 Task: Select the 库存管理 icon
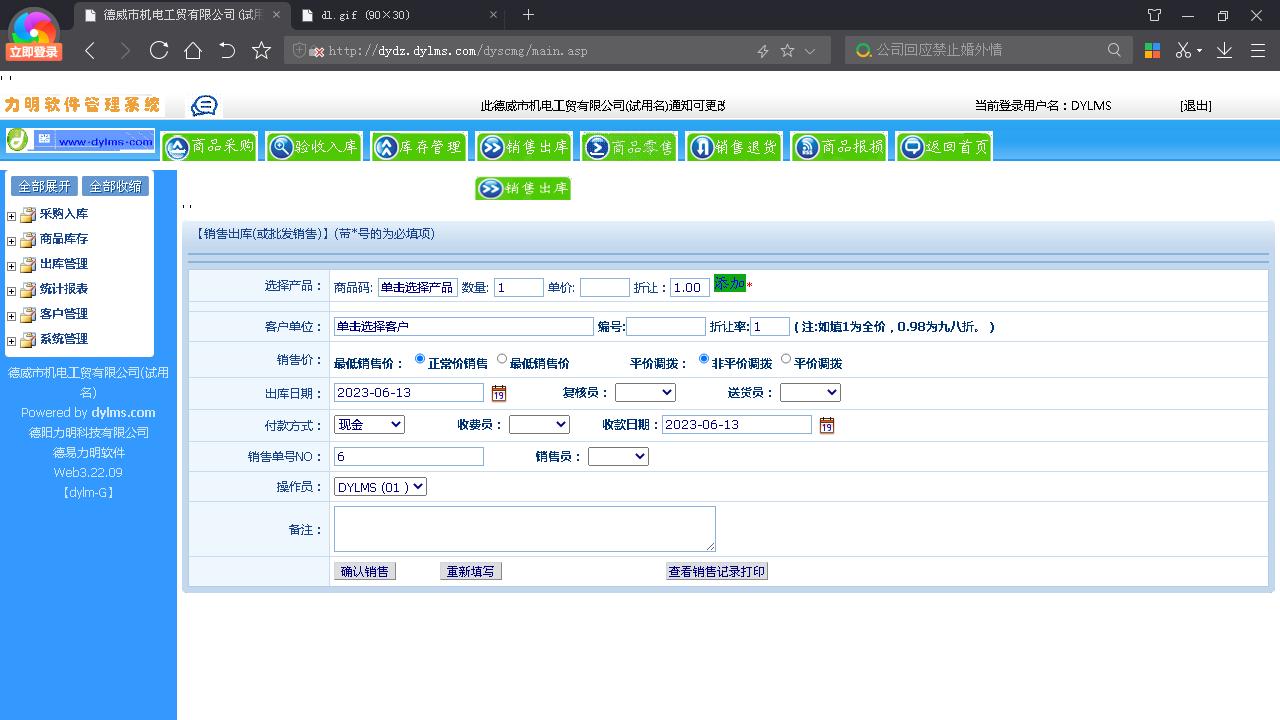point(419,145)
